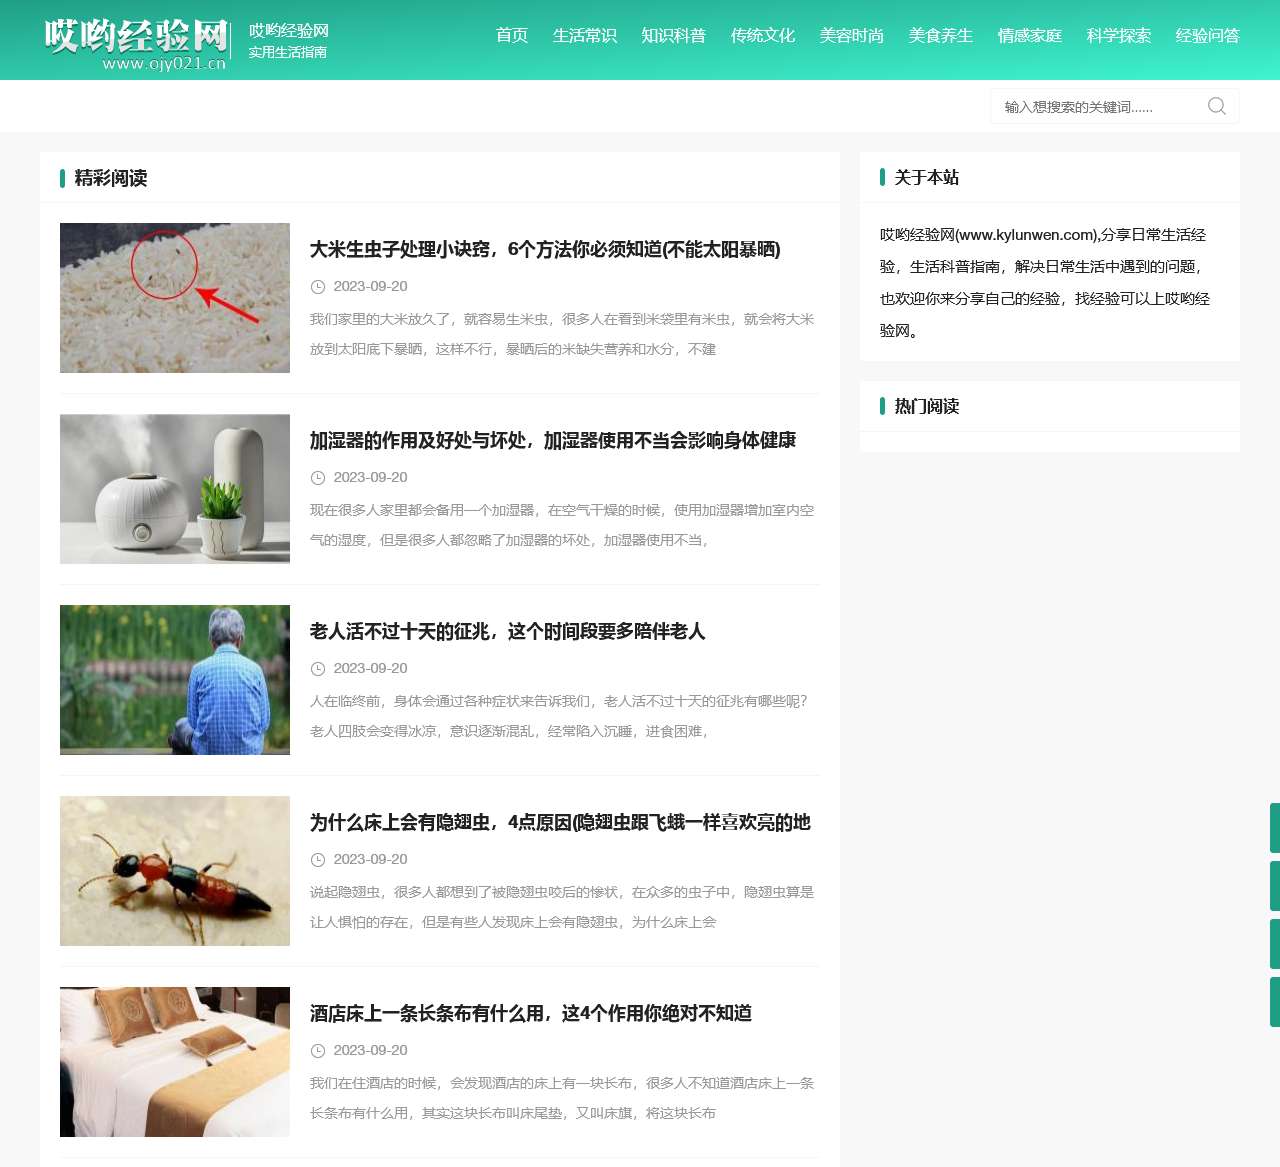Click the about text mentioning www.kylunwen.com
This screenshot has height=1167, width=1280.
click(x=1045, y=282)
